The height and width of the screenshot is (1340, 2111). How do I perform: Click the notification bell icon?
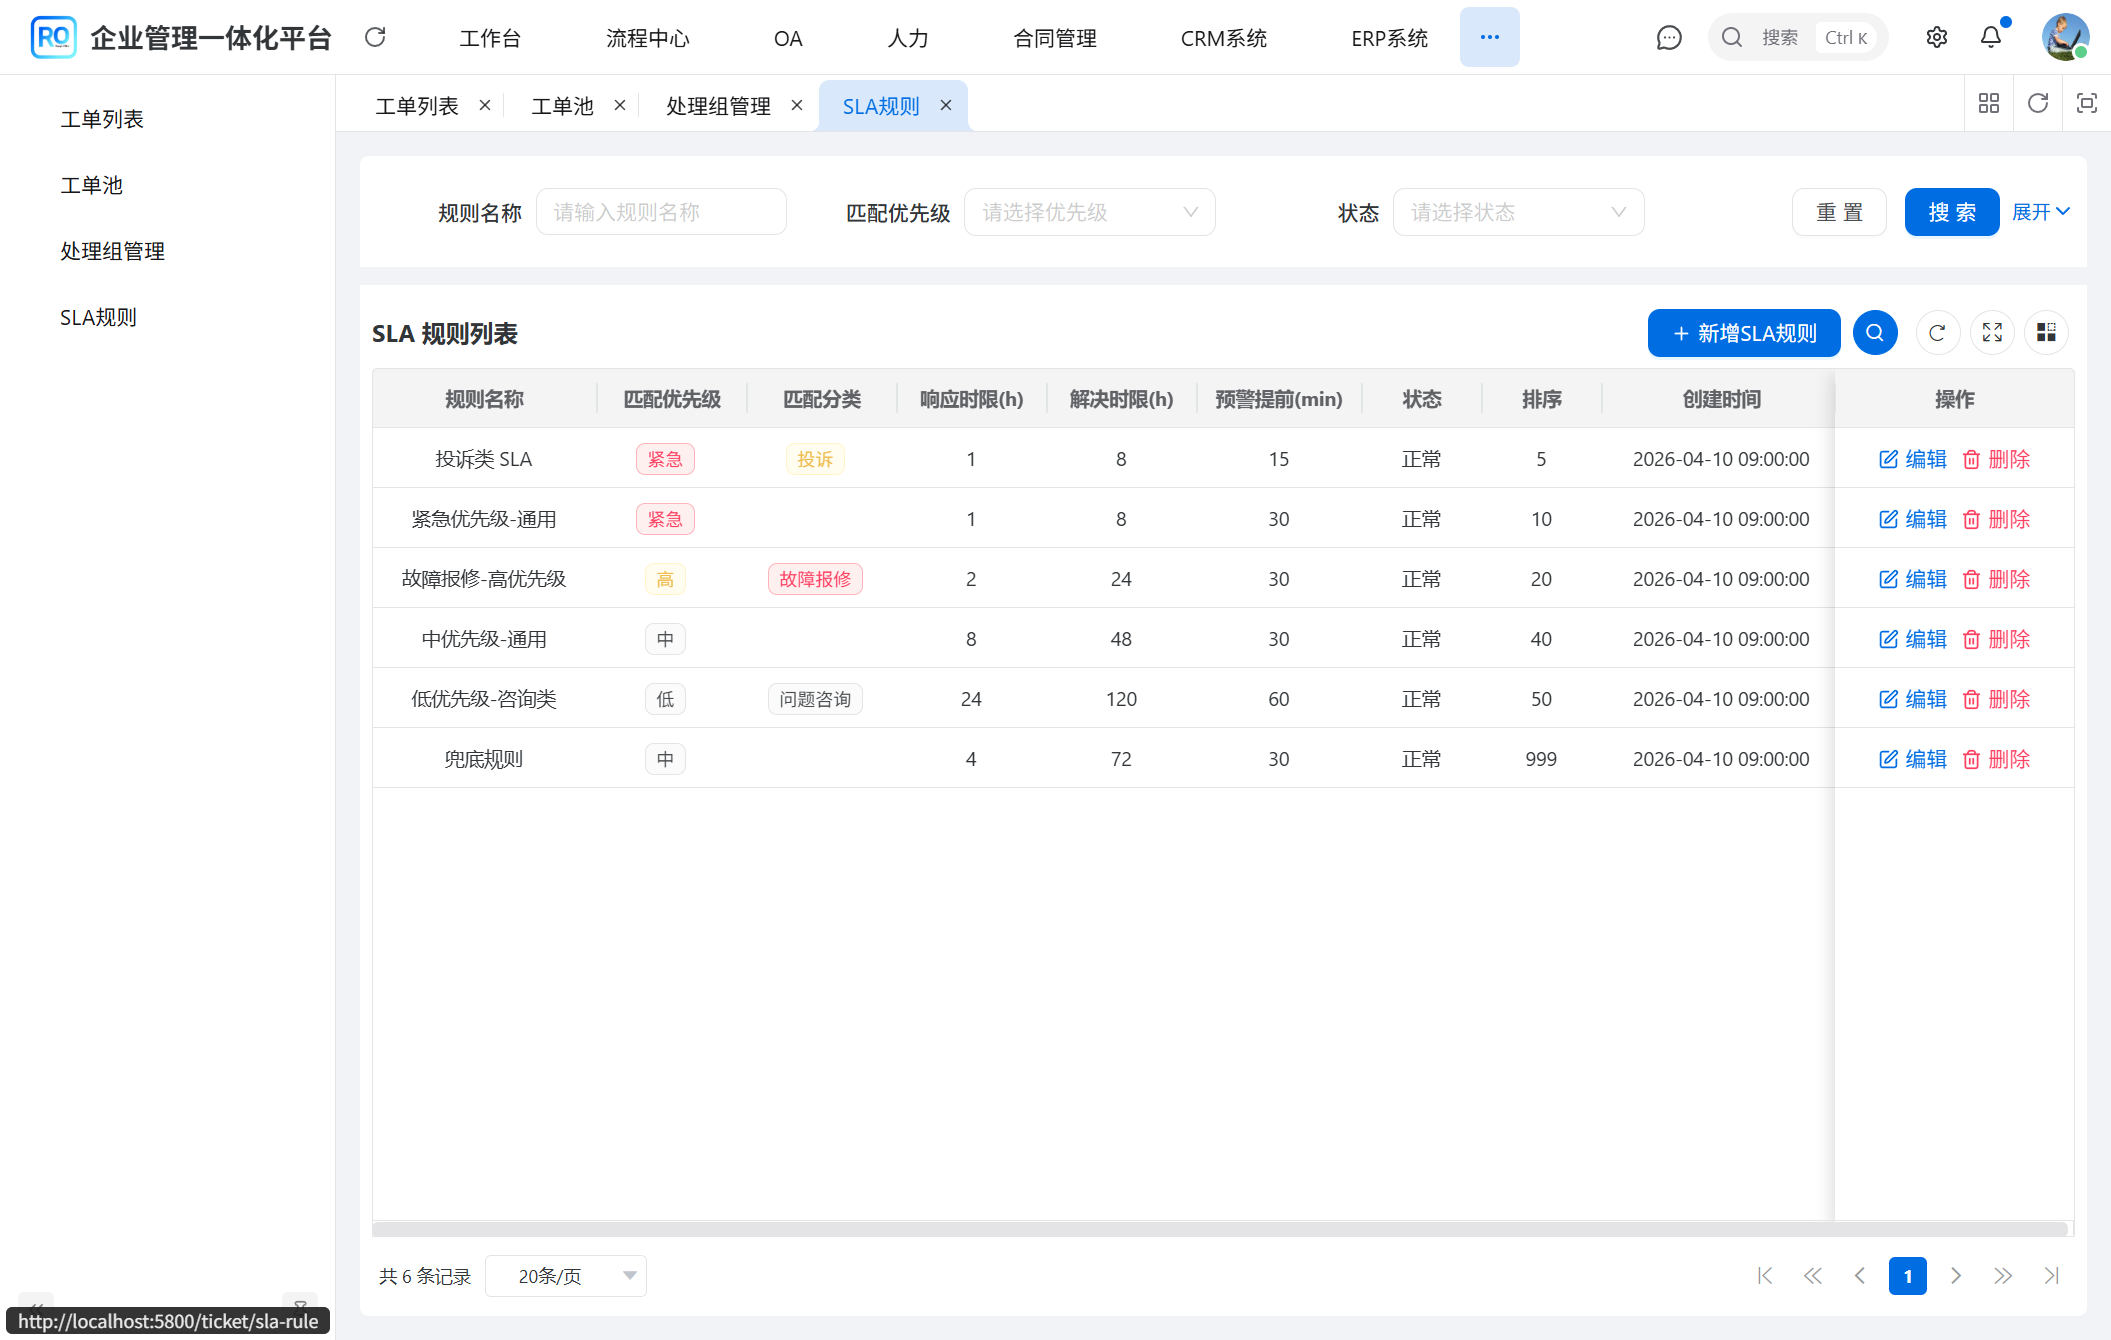1990,38
